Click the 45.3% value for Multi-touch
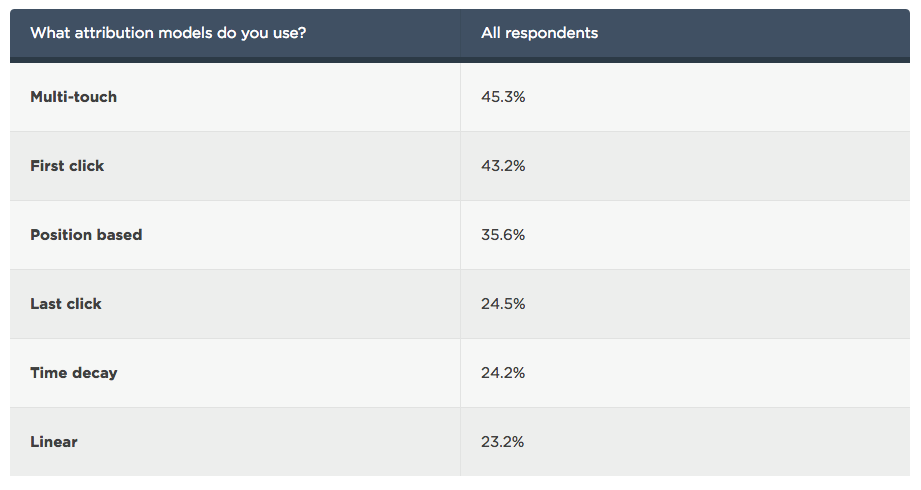Image resolution: width=921 pixels, height=490 pixels. click(x=503, y=97)
